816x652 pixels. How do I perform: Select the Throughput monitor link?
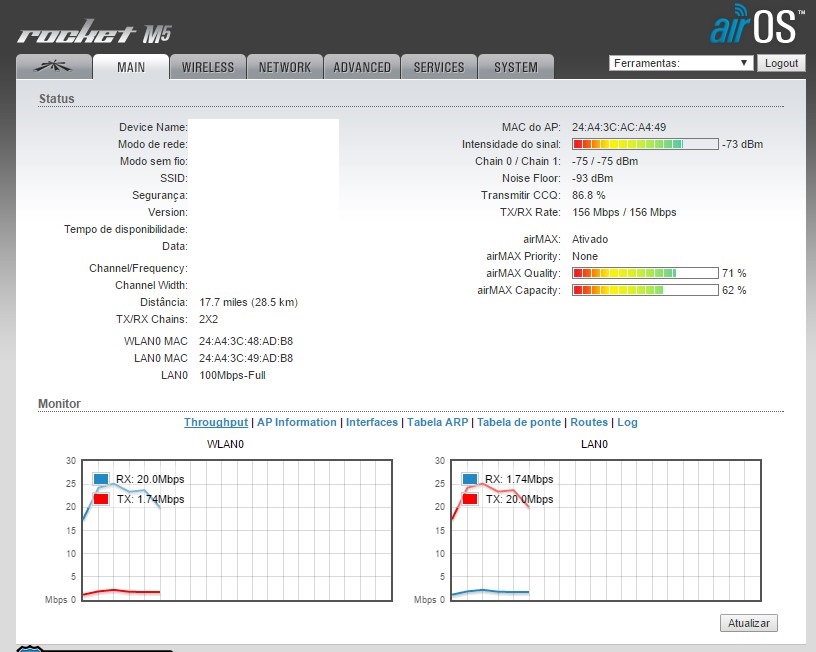(215, 422)
